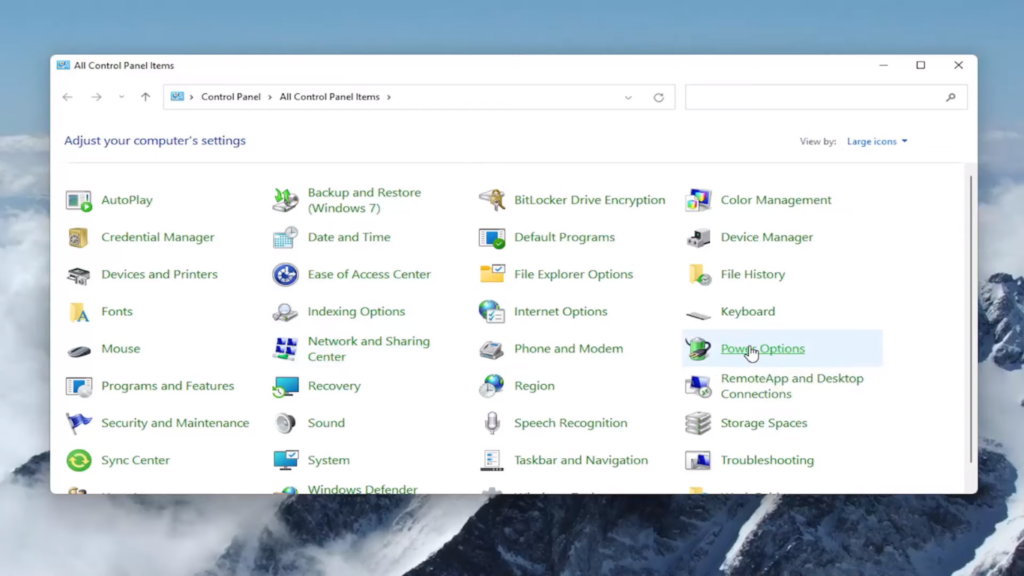The height and width of the screenshot is (576, 1024).
Task: Click the search magnifier icon
Action: click(951, 97)
